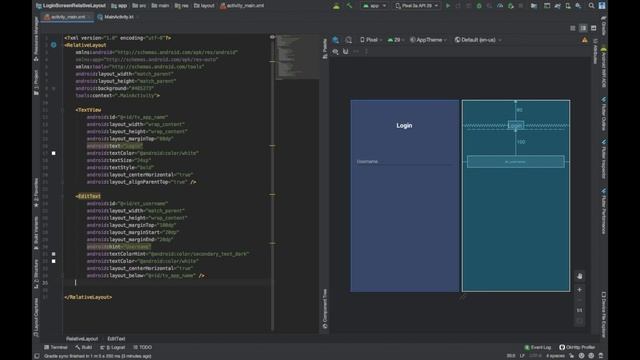Viewport: 640px width, 360px height.
Task: Click the eye icon above editor scrollbar
Action: (x=272, y=37)
